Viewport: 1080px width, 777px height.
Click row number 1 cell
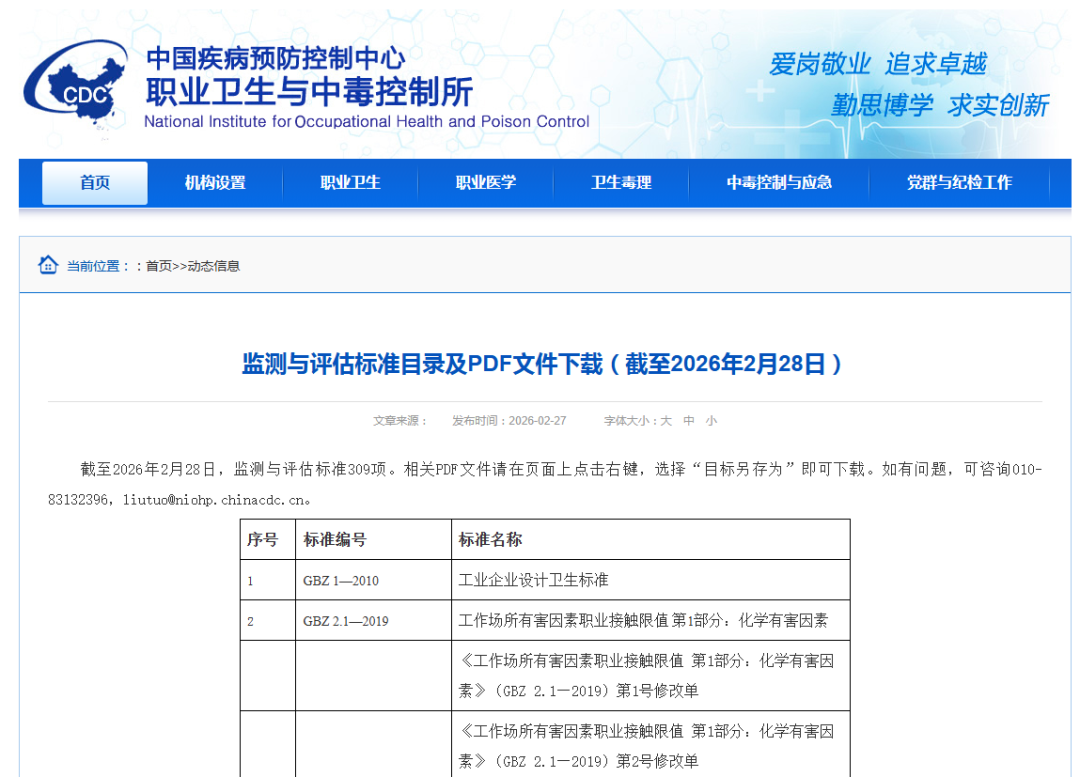[267, 580]
